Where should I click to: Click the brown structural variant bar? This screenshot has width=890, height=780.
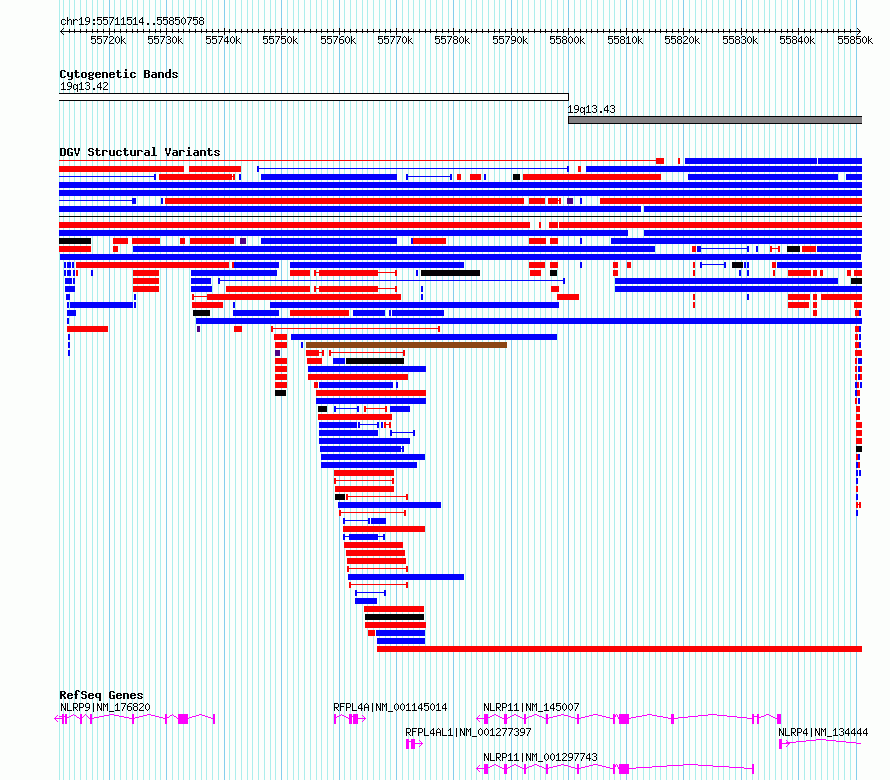click(406, 345)
